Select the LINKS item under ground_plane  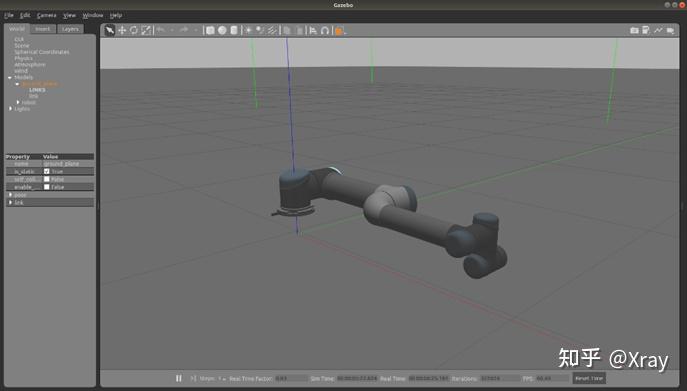[x=37, y=90]
